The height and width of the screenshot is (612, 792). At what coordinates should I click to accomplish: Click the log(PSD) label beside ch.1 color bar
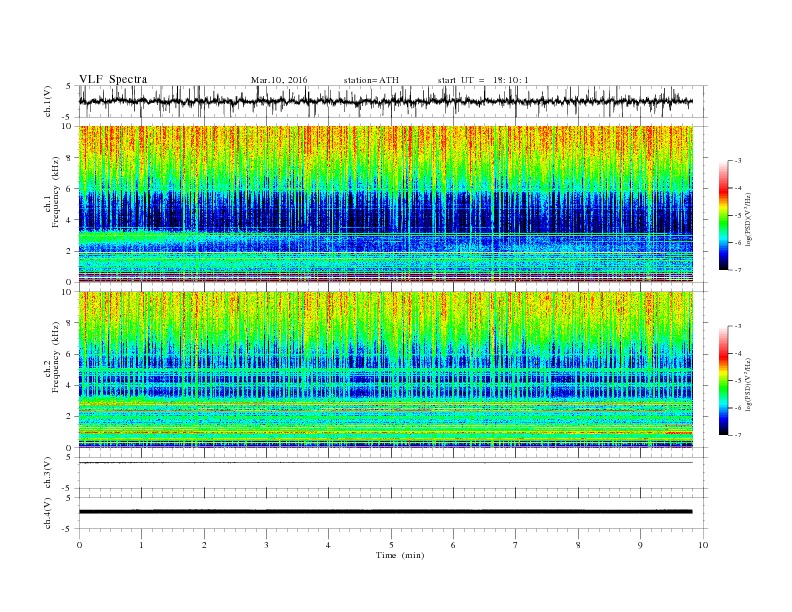pos(750,219)
